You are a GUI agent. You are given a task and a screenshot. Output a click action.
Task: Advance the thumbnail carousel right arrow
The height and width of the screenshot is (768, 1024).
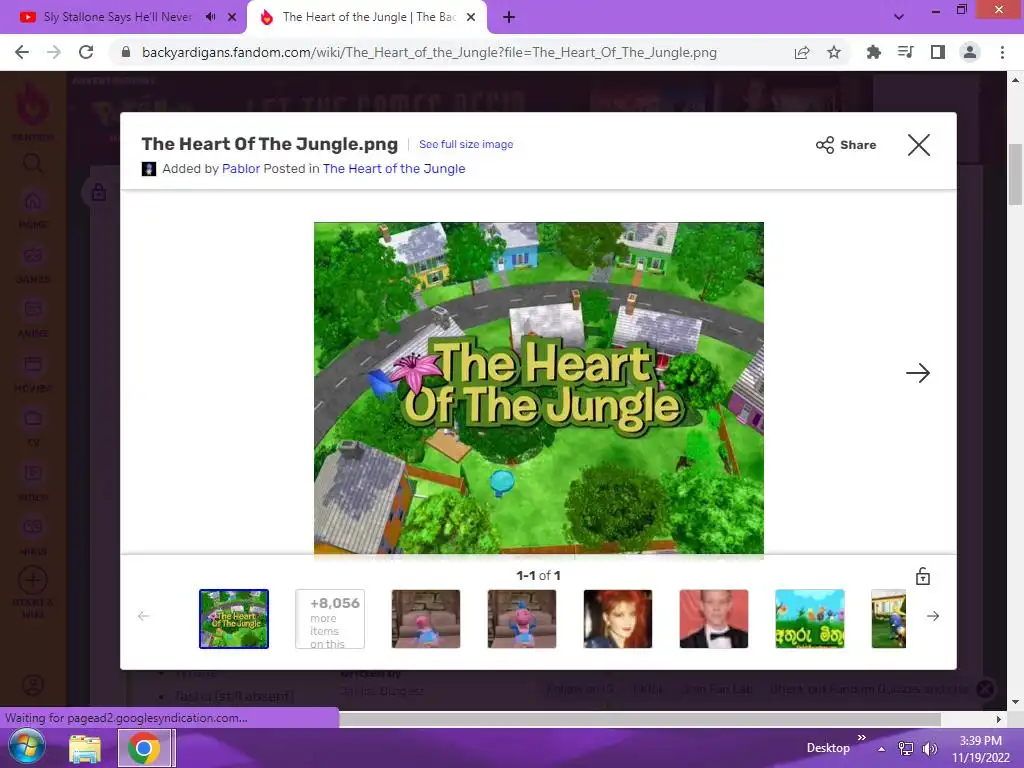coord(933,616)
